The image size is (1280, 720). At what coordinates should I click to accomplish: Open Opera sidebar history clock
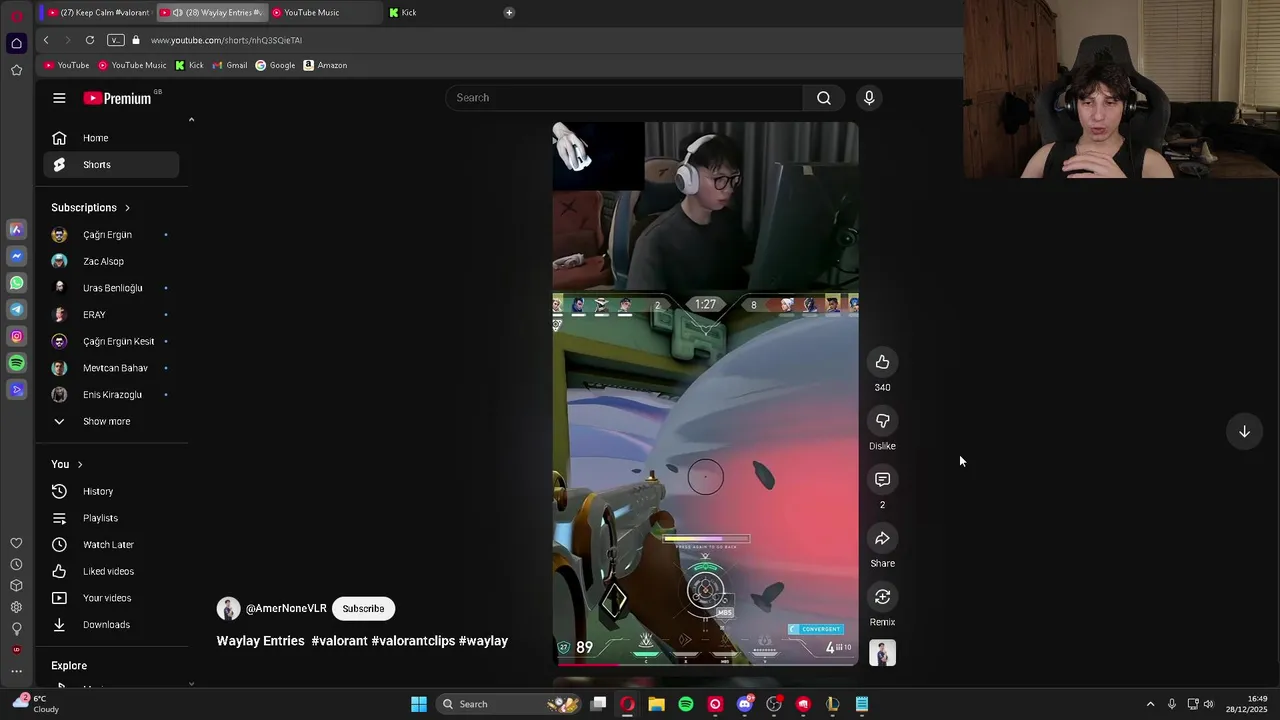(16, 565)
